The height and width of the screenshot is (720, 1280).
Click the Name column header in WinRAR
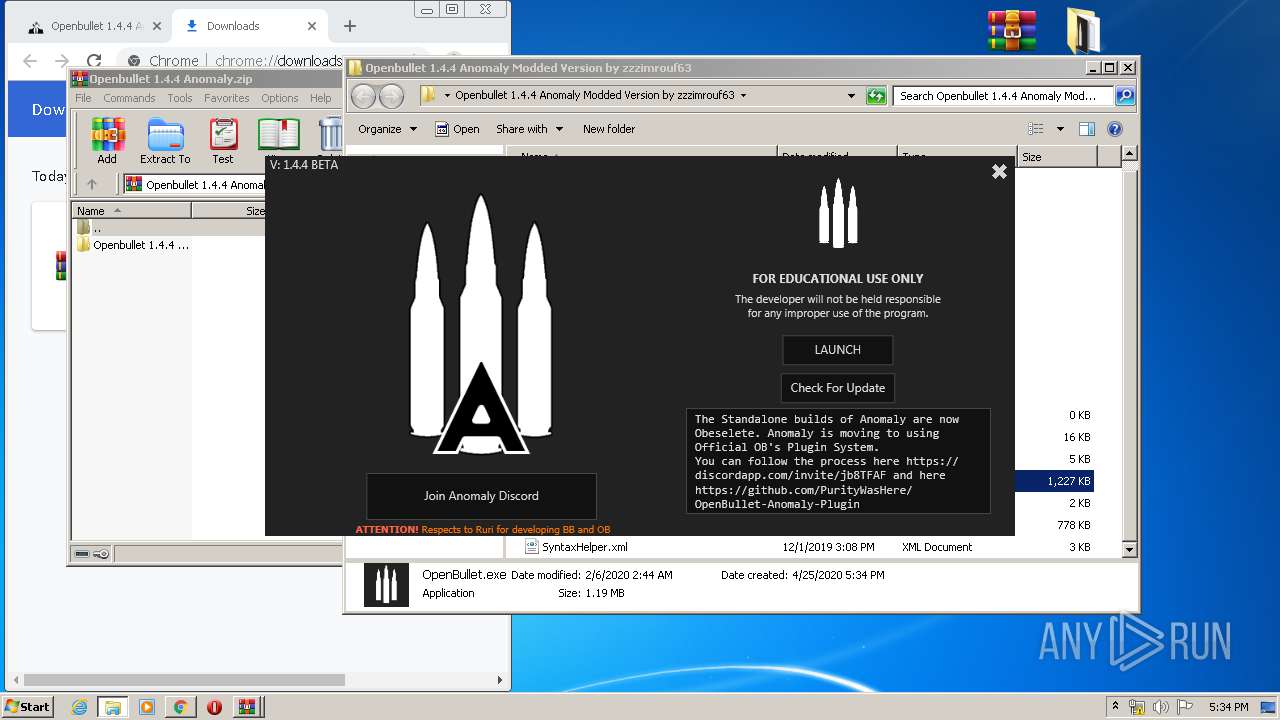pyautogui.click(x=132, y=211)
